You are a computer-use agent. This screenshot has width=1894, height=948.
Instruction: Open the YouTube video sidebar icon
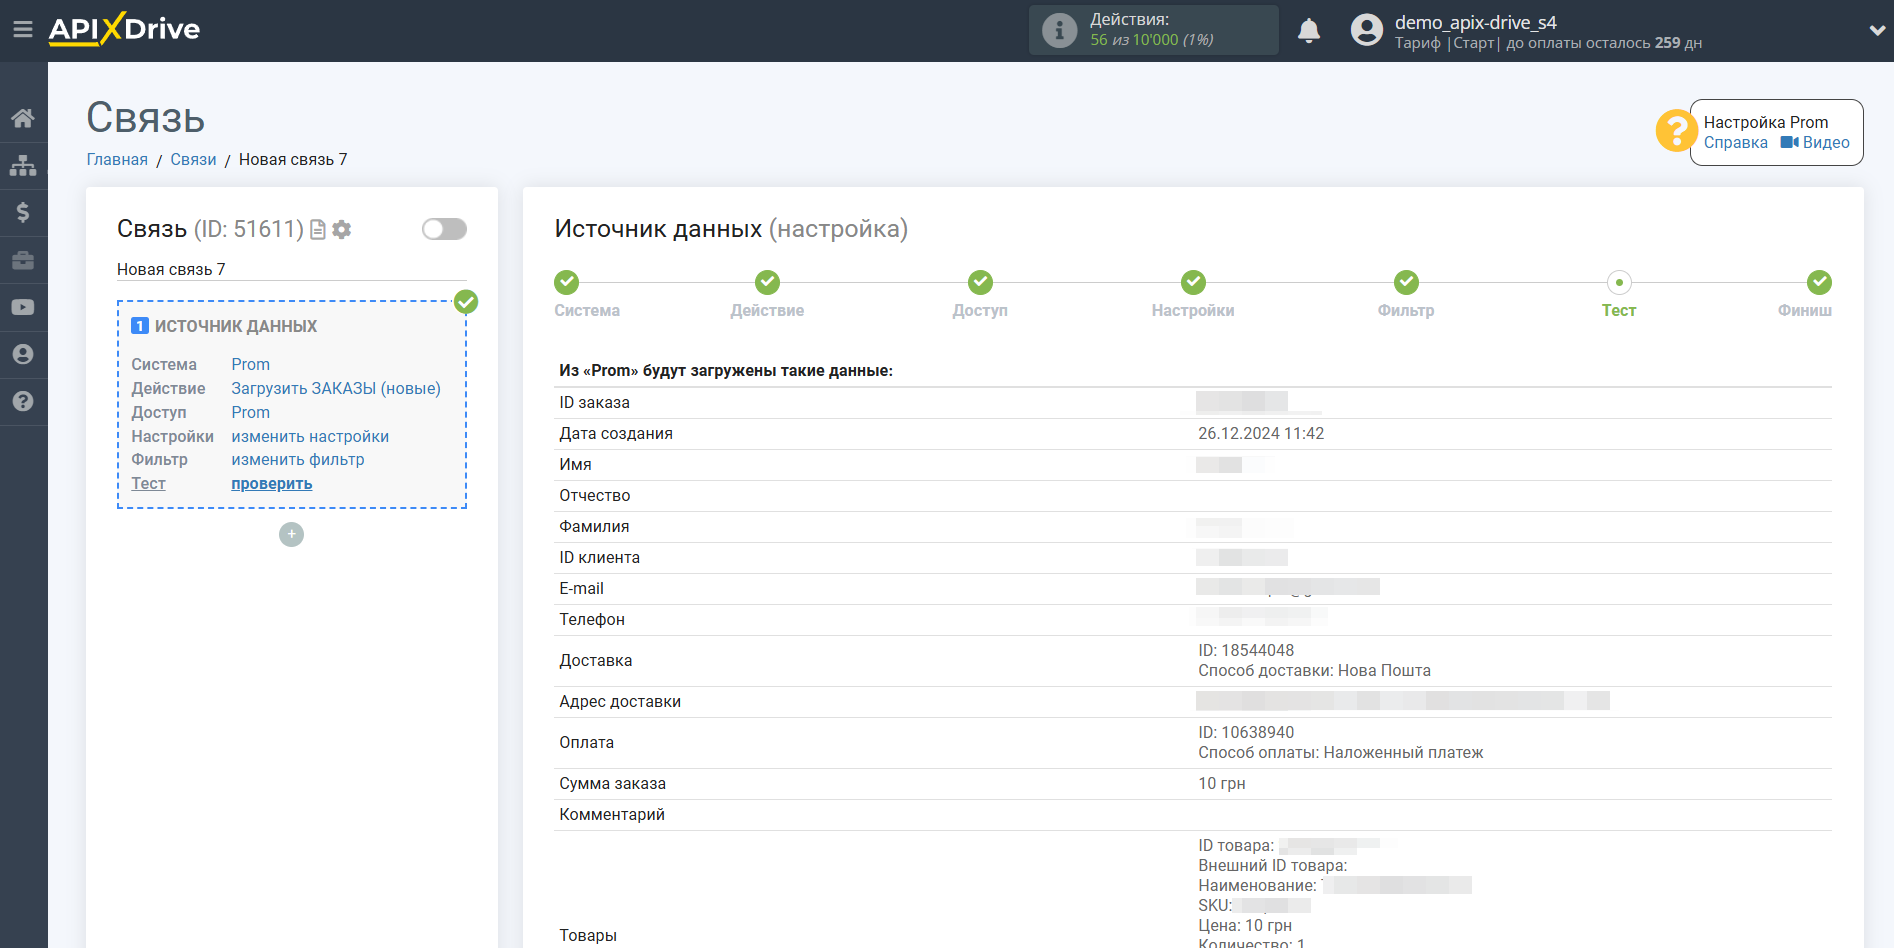coord(23,307)
